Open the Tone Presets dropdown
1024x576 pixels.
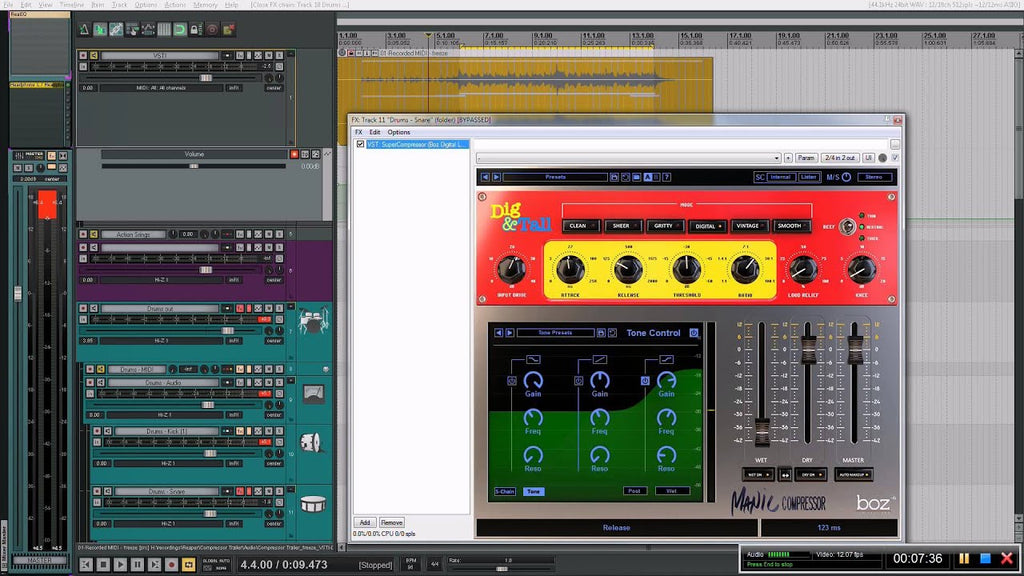(x=555, y=333)
